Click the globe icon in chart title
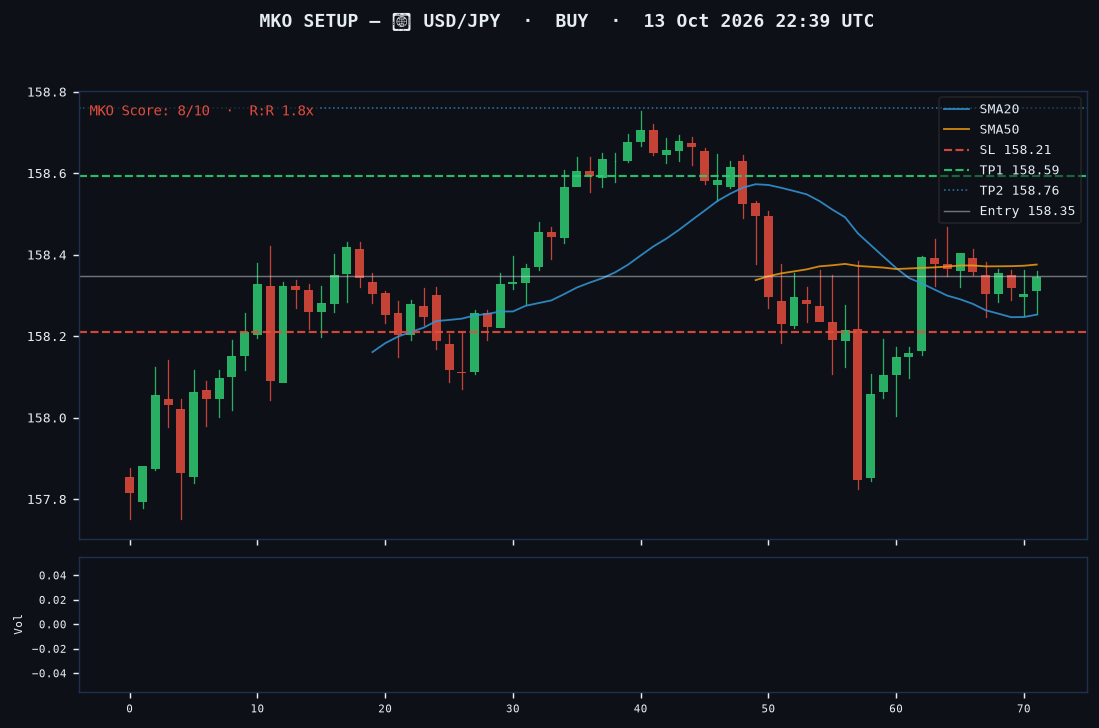The image size is (1099, 728). pyautogui.click(x=402, y=22)
